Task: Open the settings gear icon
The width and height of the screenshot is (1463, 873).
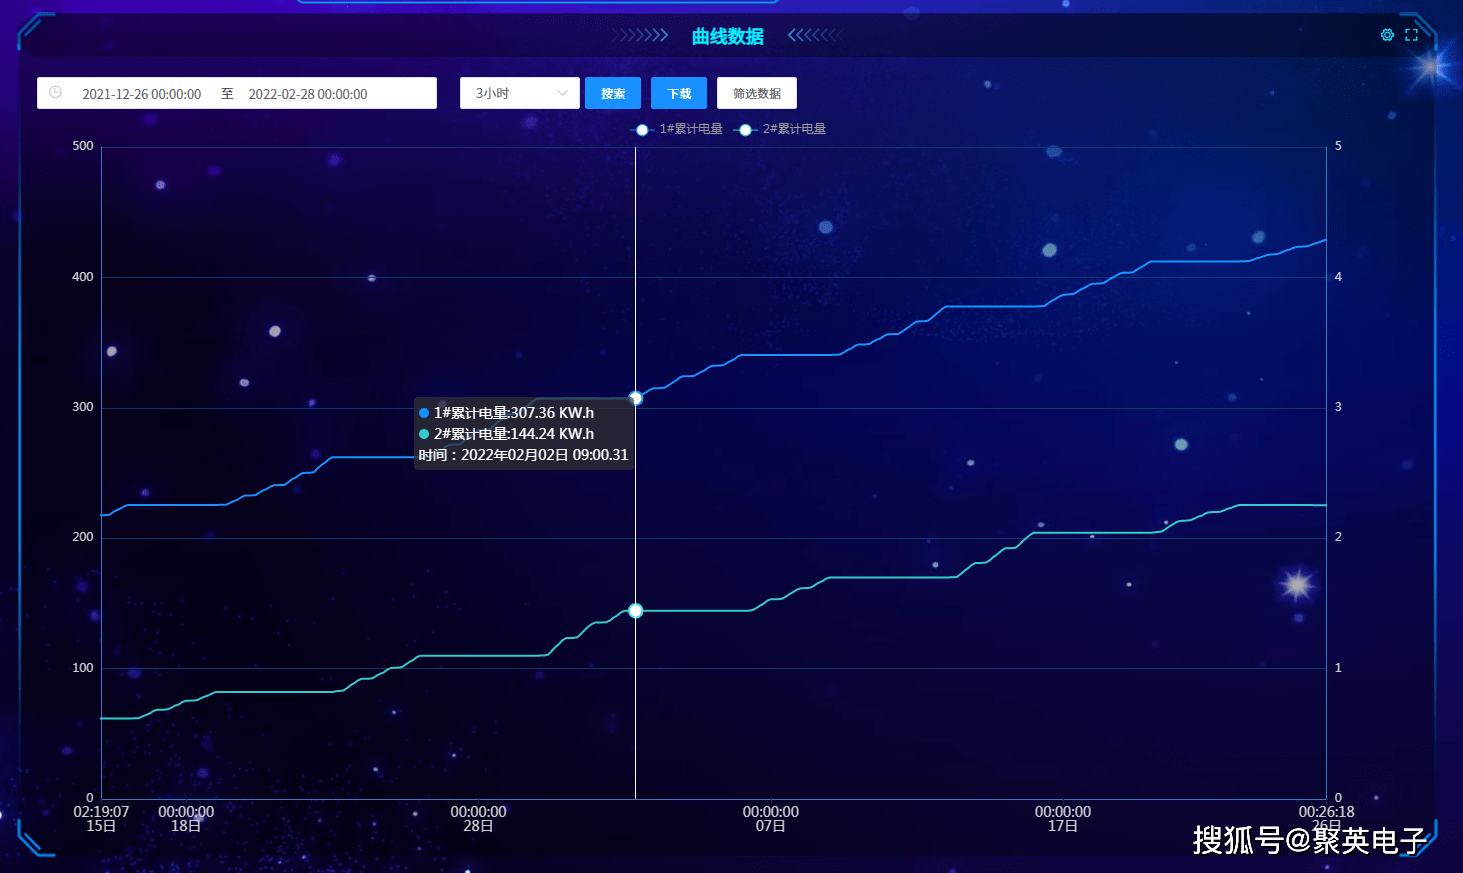Action: point(1387,35)
